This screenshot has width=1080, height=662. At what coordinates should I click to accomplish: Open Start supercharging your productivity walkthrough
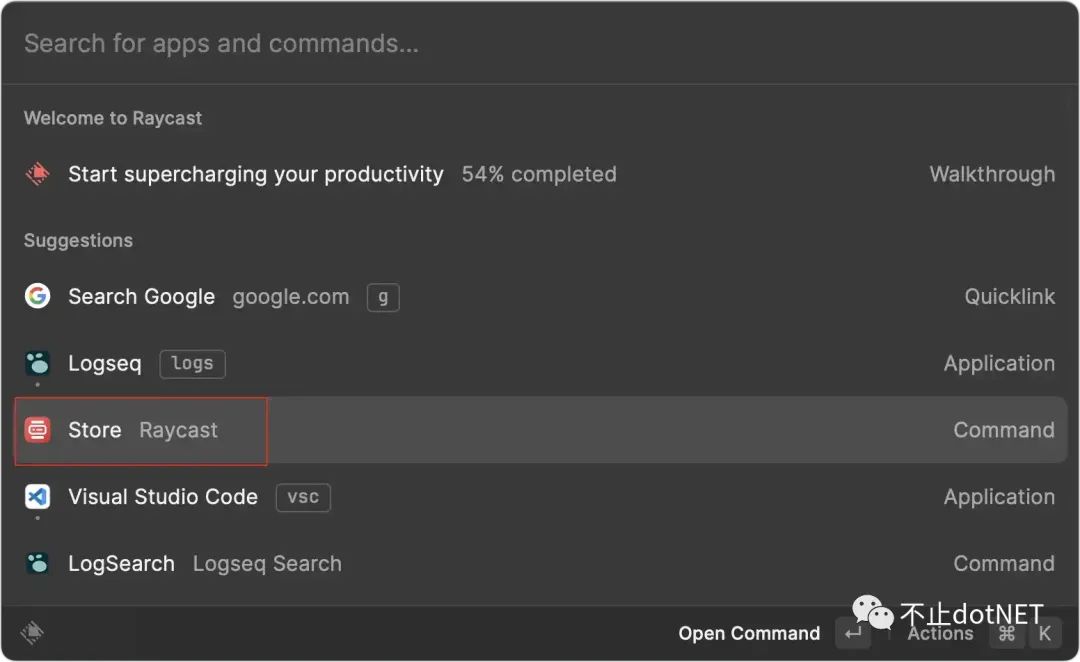tap(540, 174)
